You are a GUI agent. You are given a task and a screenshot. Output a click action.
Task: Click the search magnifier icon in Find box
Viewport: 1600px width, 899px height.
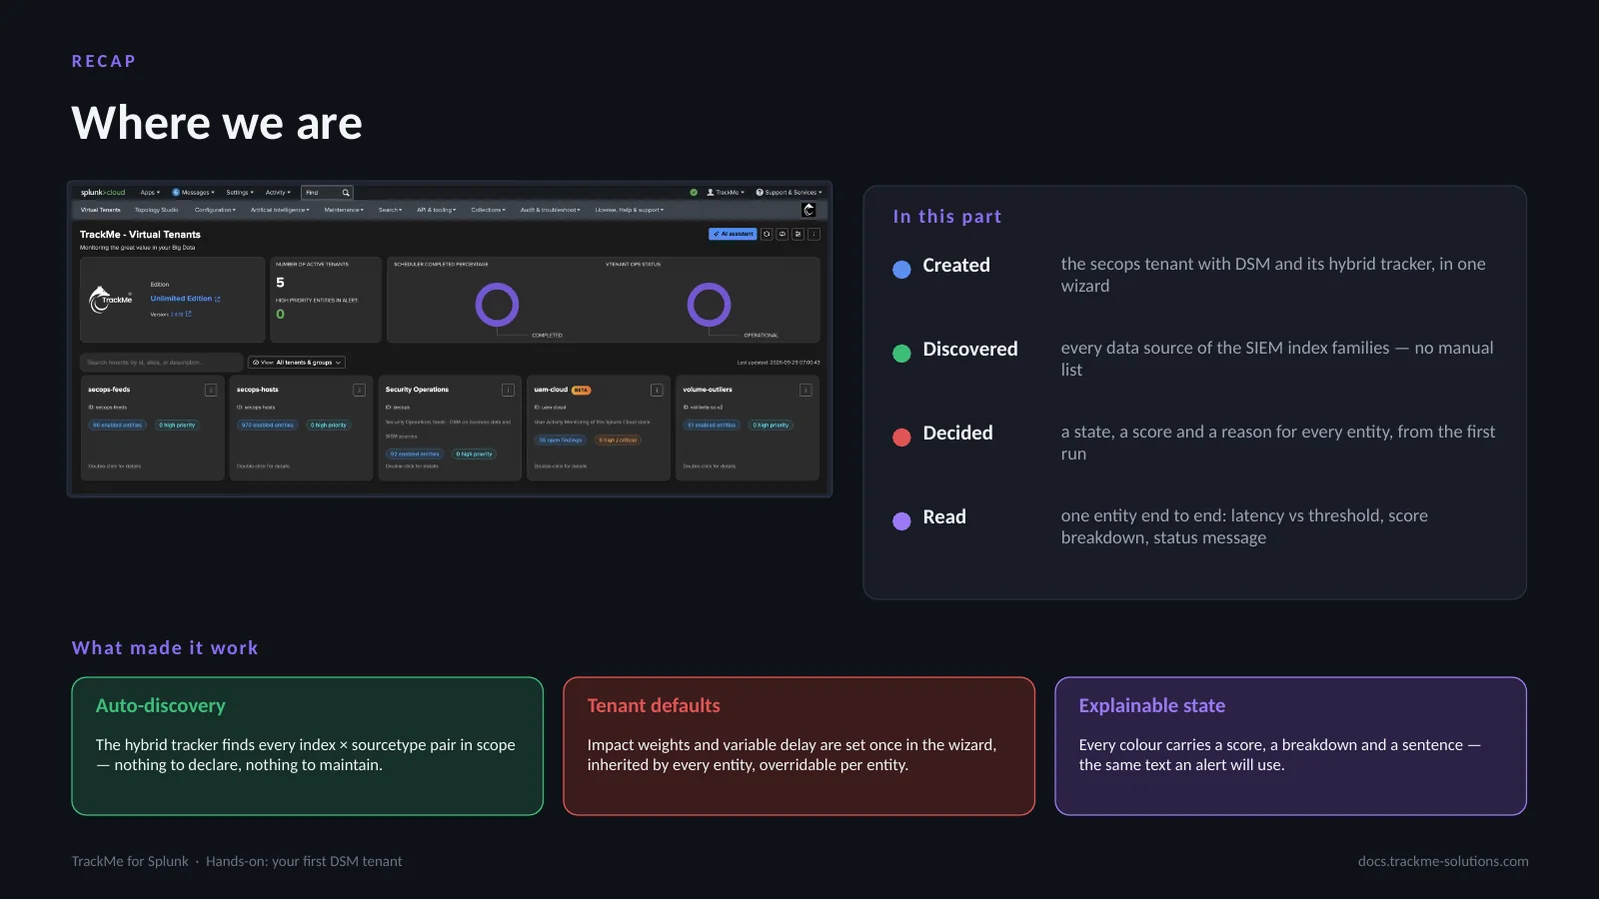(346, 193)
